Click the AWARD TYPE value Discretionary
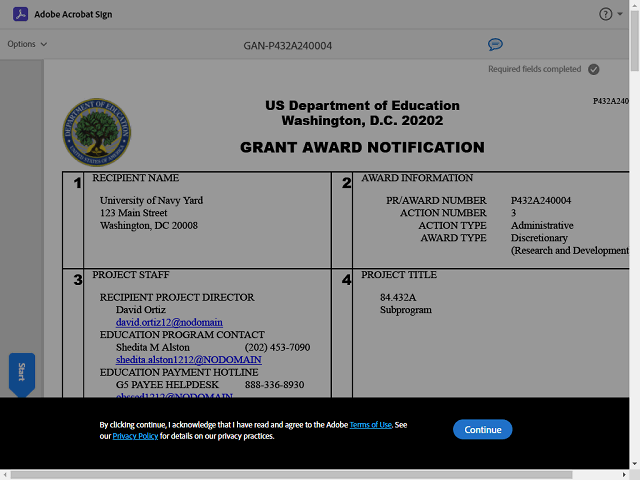The image size is (640, 480). tap(539, 238)
